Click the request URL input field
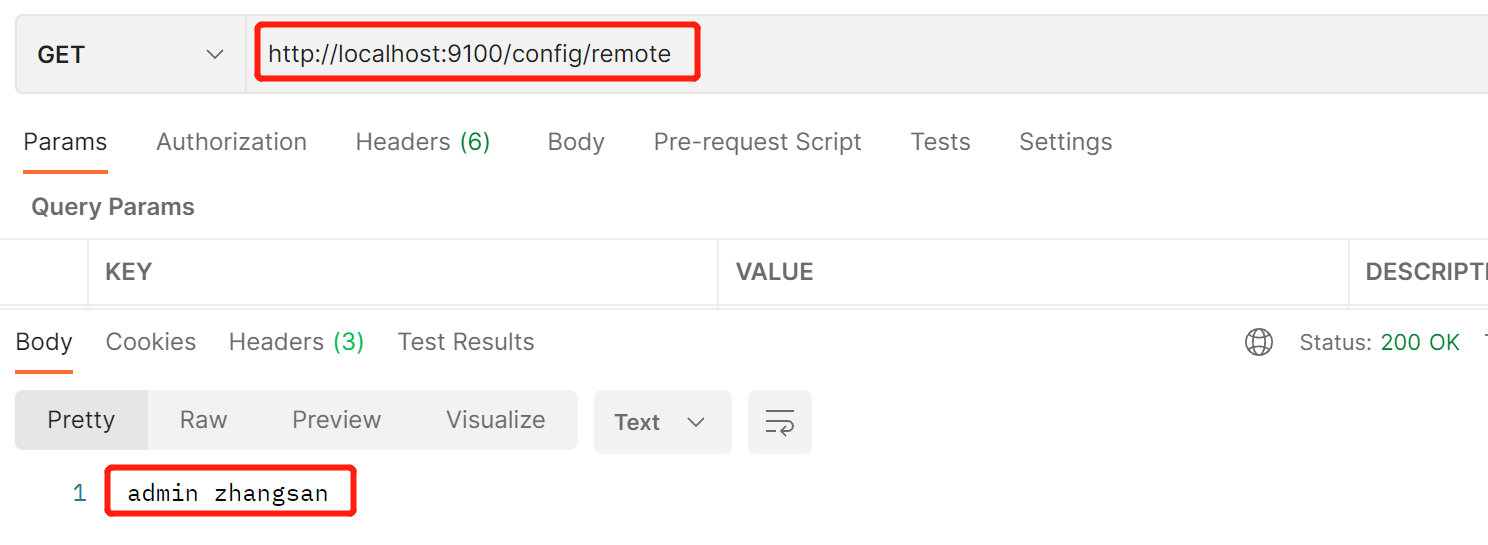This screenshot has height=545, width=1488. point(470,54)
